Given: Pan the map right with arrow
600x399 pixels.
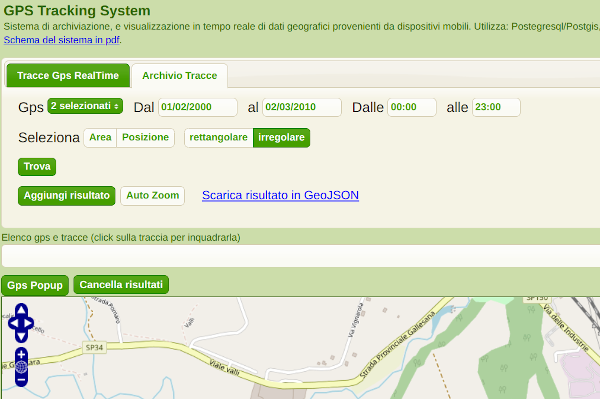Looking at the screenshot, I should tap(29, 323).
